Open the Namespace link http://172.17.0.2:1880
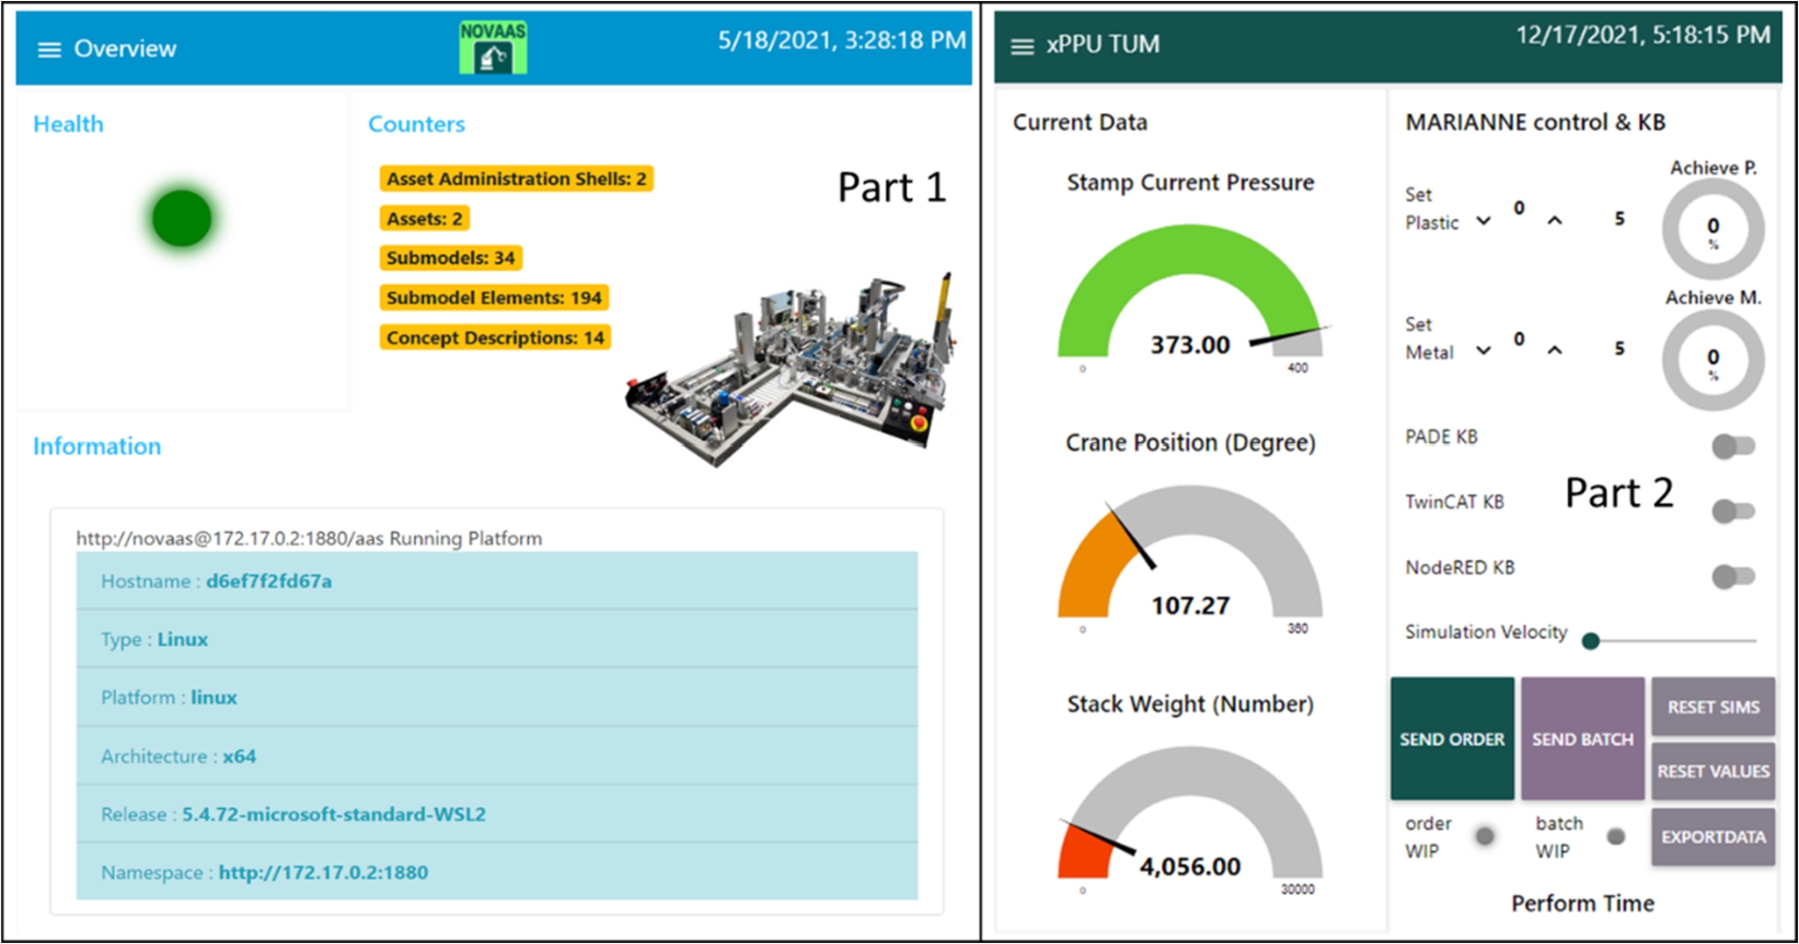 pyautogui.click(x=322, y=871)
